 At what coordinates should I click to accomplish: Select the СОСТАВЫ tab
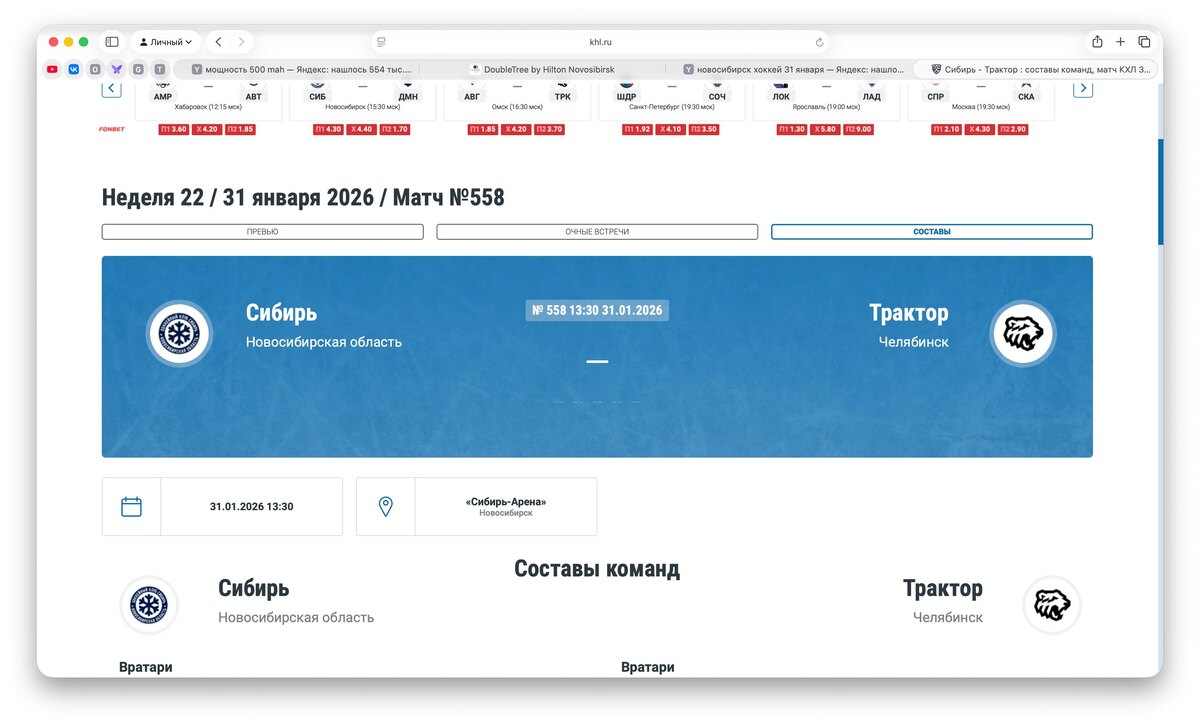click(932, 232)
